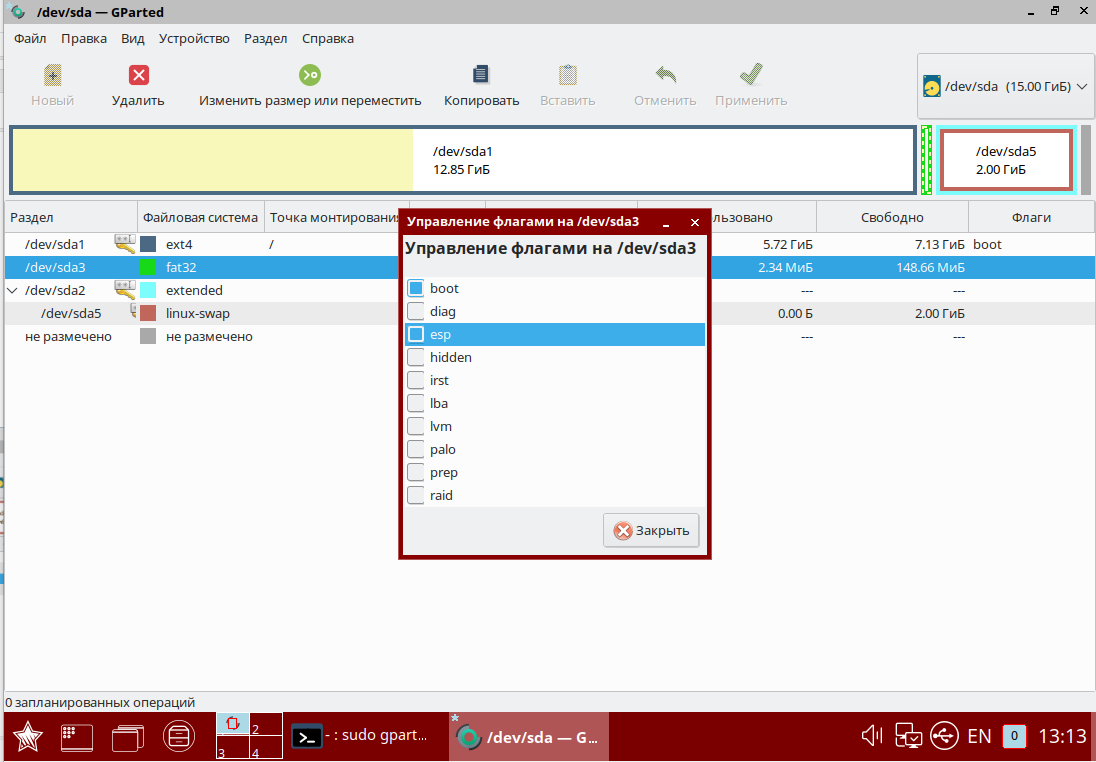Click the green fat32 color swatch
The image size is (1096, 762).
tap(148, 267)
